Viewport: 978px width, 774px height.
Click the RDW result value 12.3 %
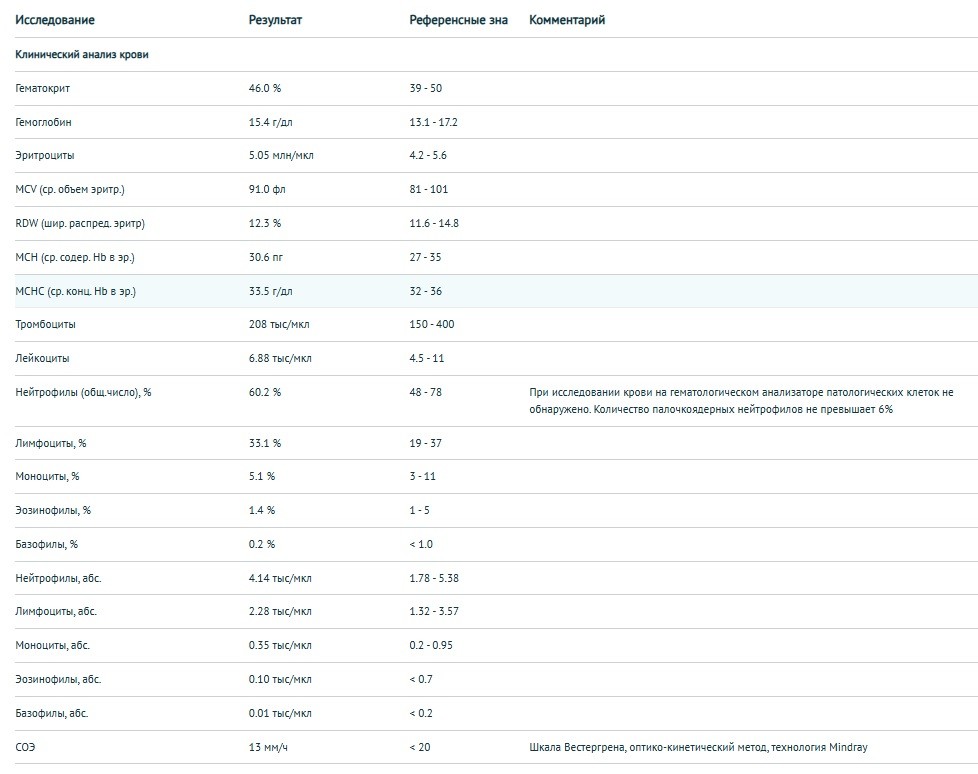coord(265,224)
